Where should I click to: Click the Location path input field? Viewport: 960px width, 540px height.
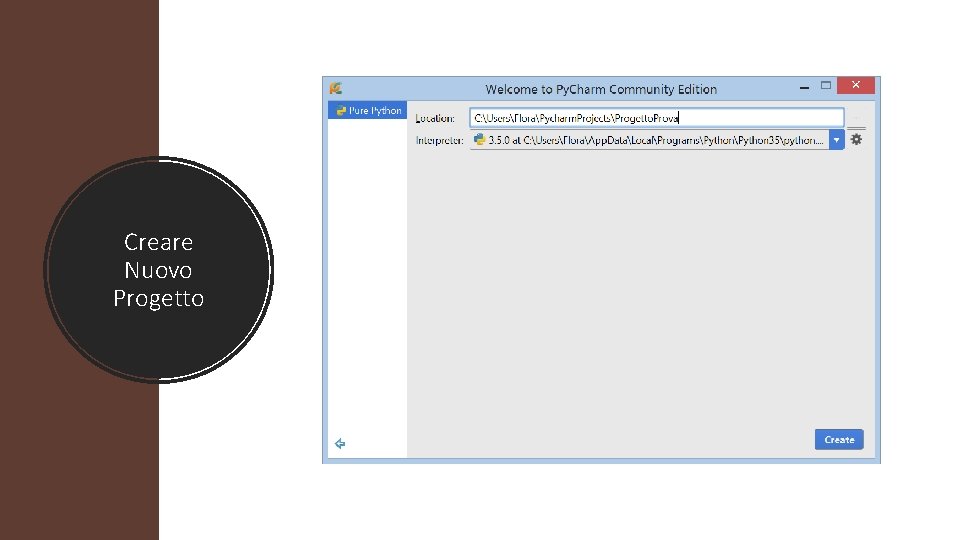click(x=656, y=118)
